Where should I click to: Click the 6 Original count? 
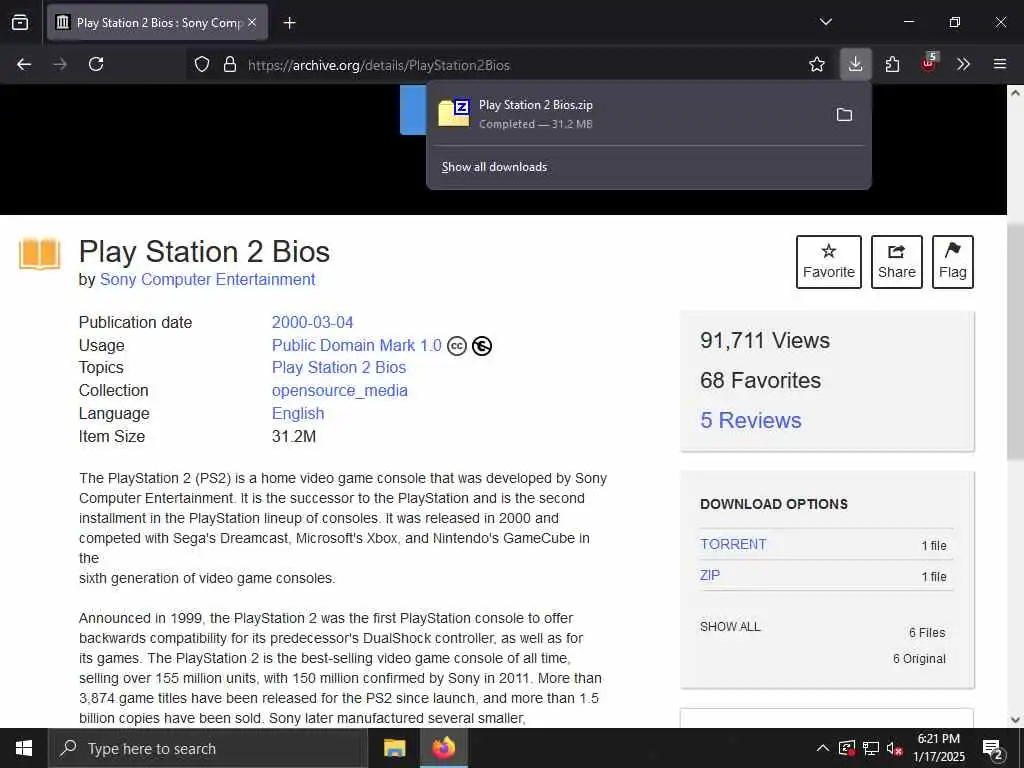pos(919,659)
